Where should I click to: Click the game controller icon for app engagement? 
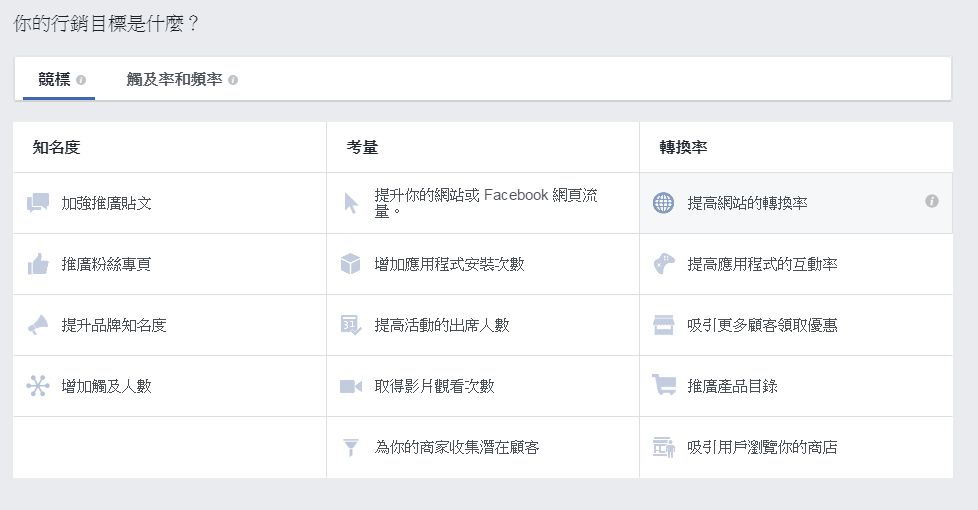[x=664, y=264]
